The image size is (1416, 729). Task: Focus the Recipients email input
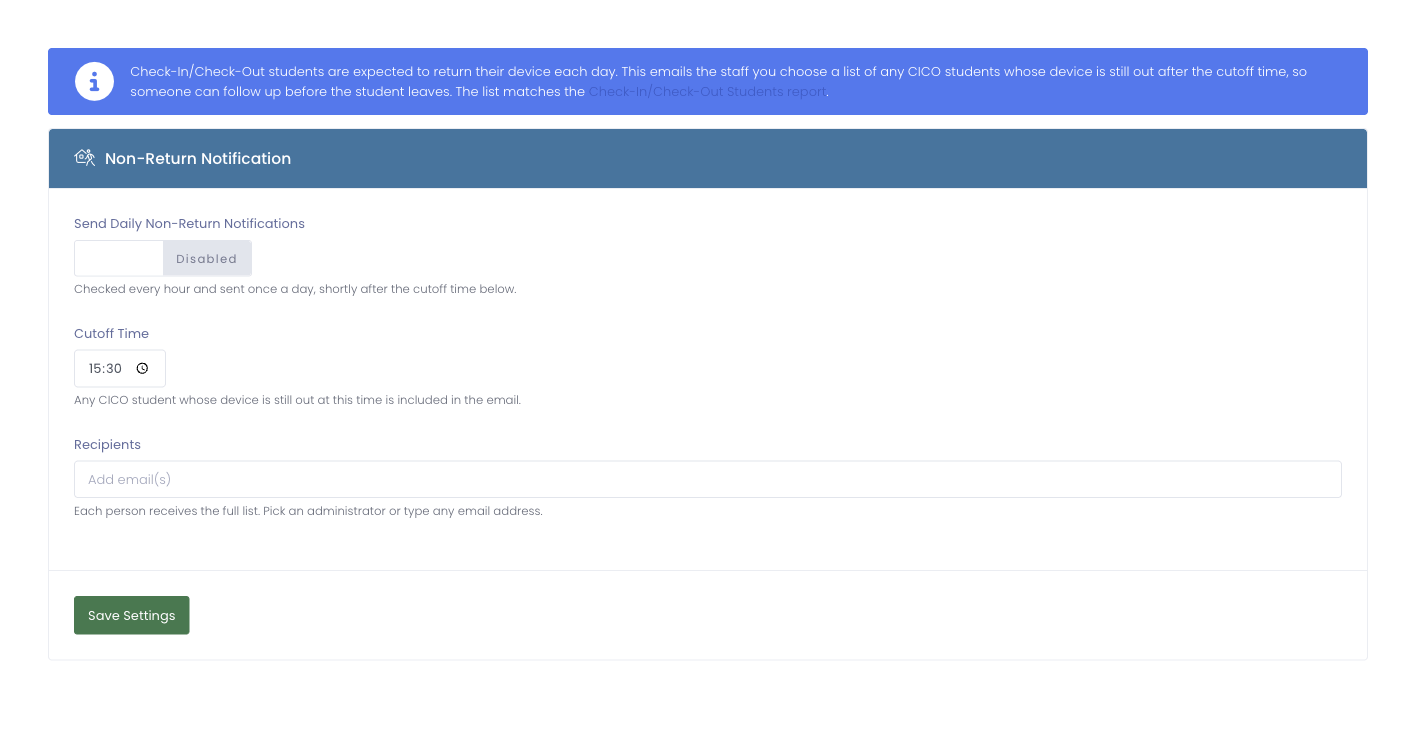(707, 479)
